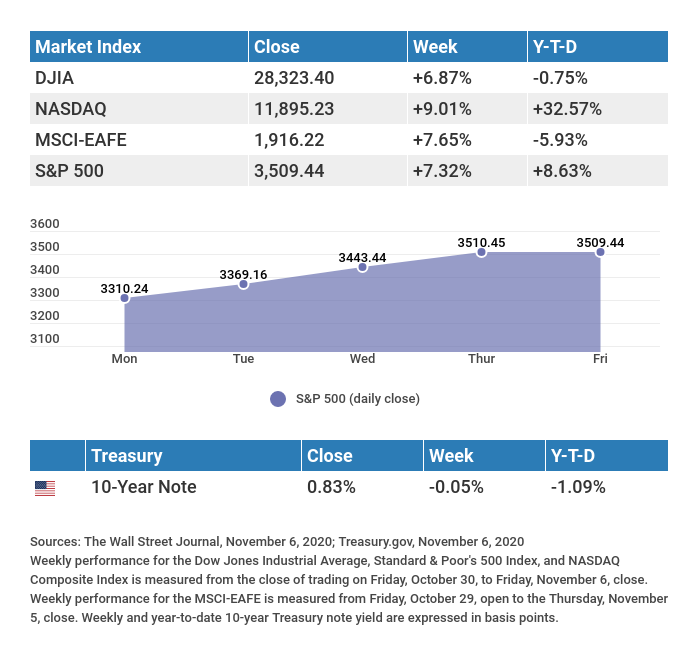Click the S&P 500 row label in table
700x658 pixels.
point(70,171)
